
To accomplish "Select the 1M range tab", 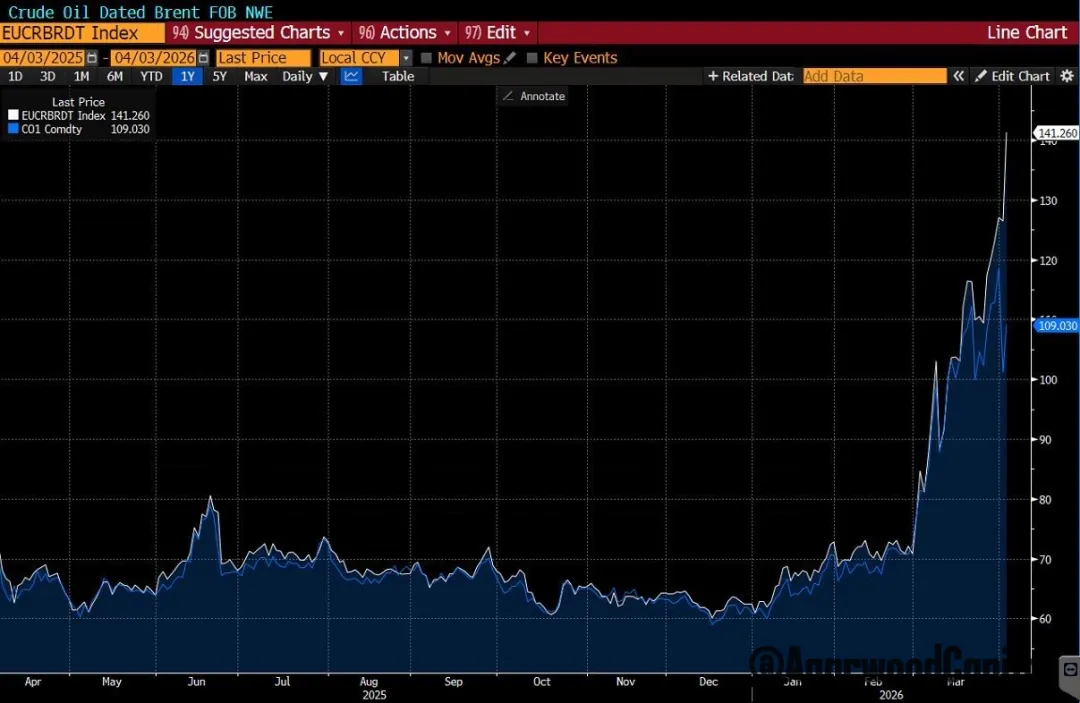I will (81, 76).
